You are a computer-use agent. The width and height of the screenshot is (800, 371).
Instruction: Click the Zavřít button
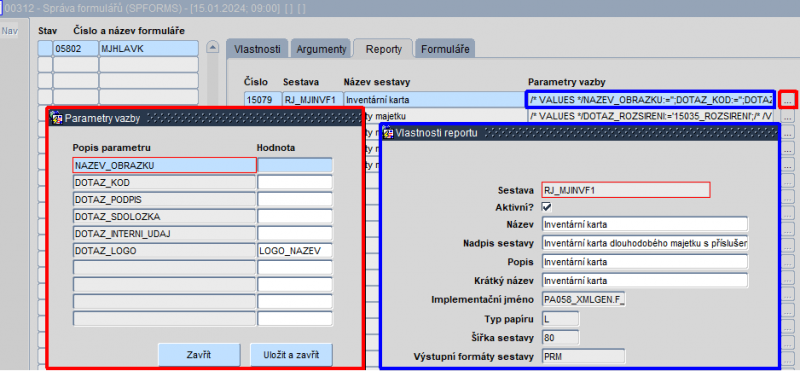(199, 354)
